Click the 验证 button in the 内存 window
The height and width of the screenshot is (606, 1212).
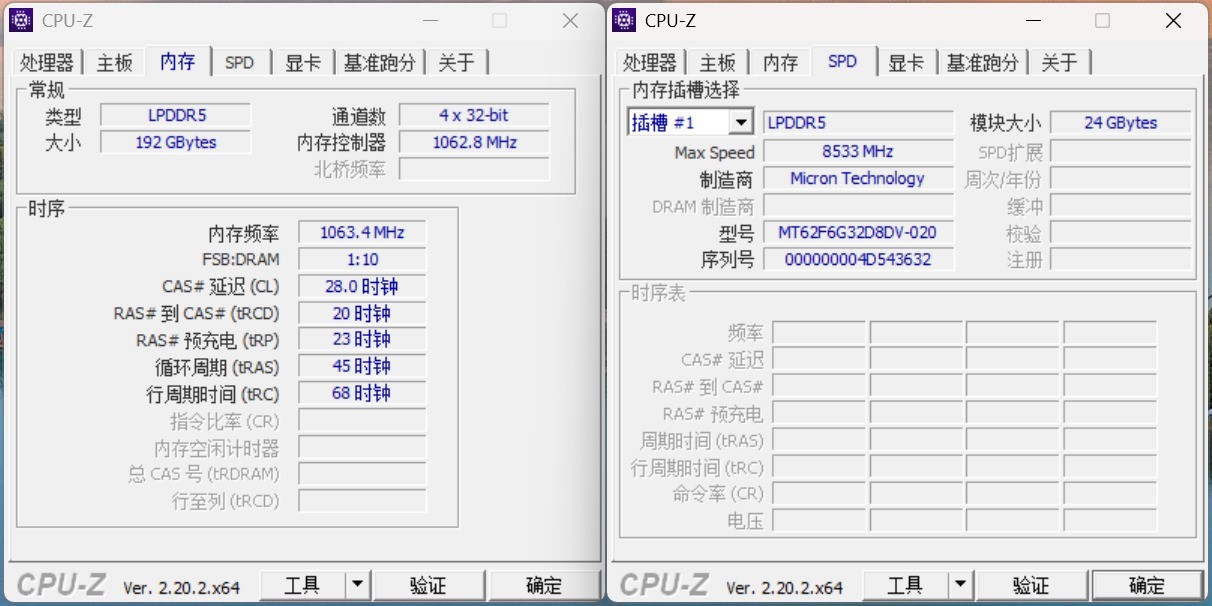pos(428,585)
